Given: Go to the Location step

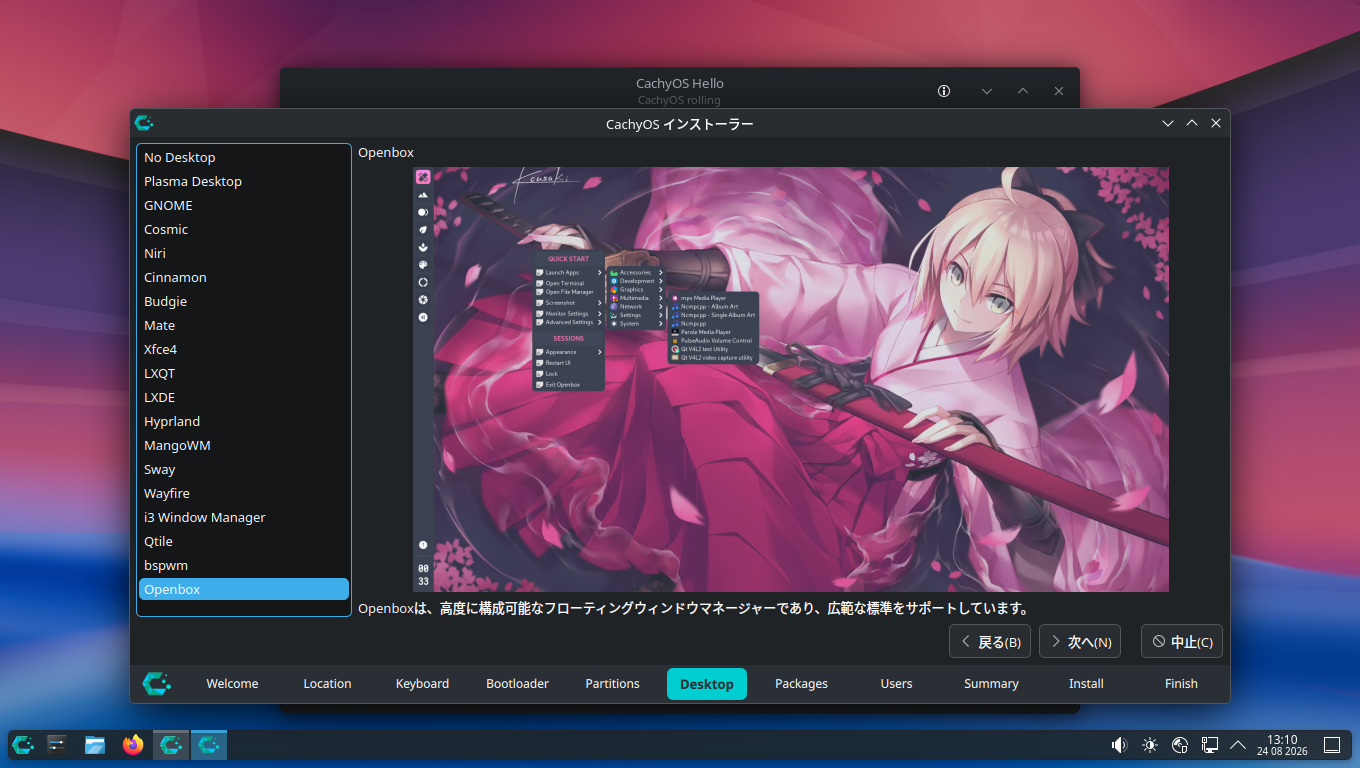Looking at the screenshot, I should coord(327,684).
